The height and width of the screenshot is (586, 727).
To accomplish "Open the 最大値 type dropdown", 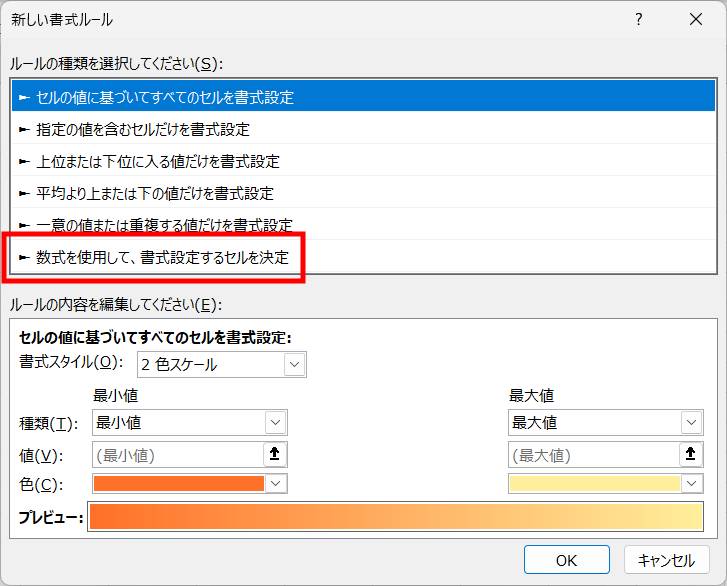I will (x=606, y=422).
